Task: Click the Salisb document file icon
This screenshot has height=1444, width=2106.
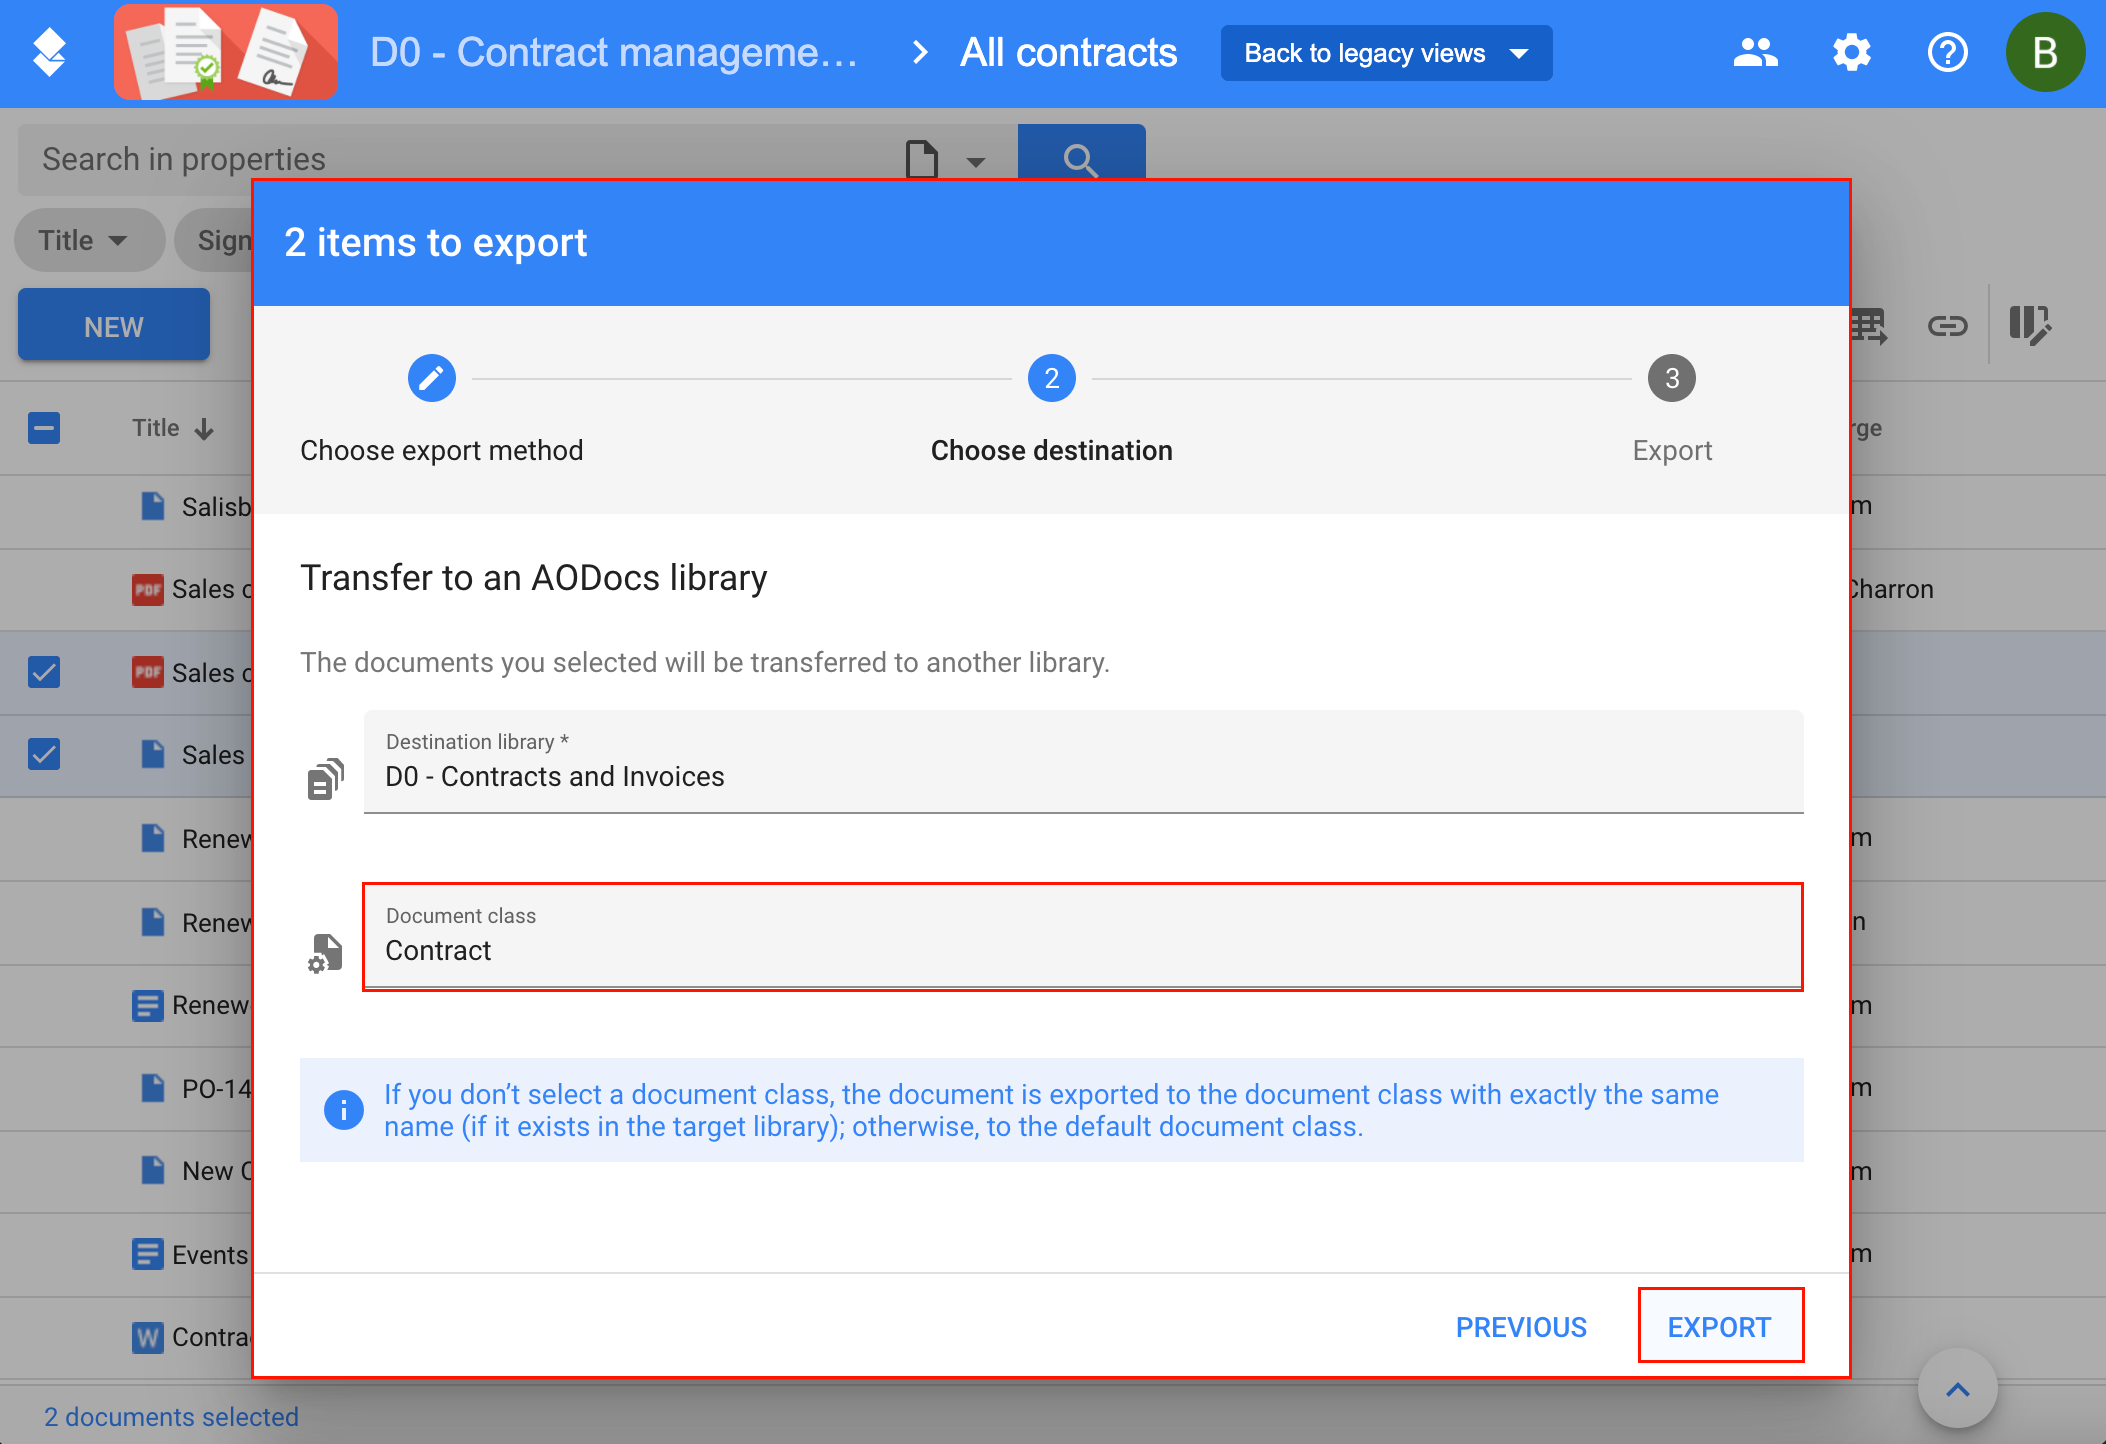Action: 152,506
